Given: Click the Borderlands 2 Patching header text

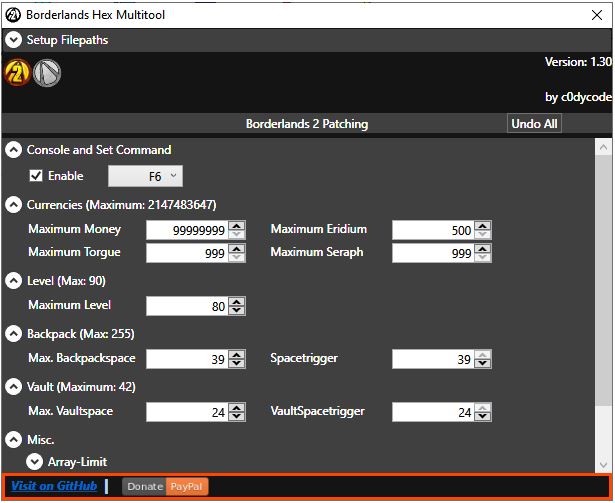Looking at the screenshot, I should (x=307, y=124).
